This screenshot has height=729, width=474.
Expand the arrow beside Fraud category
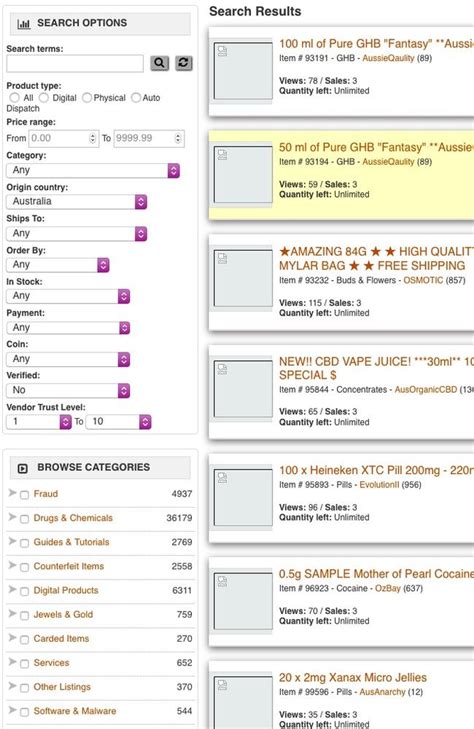click(13, 493)
